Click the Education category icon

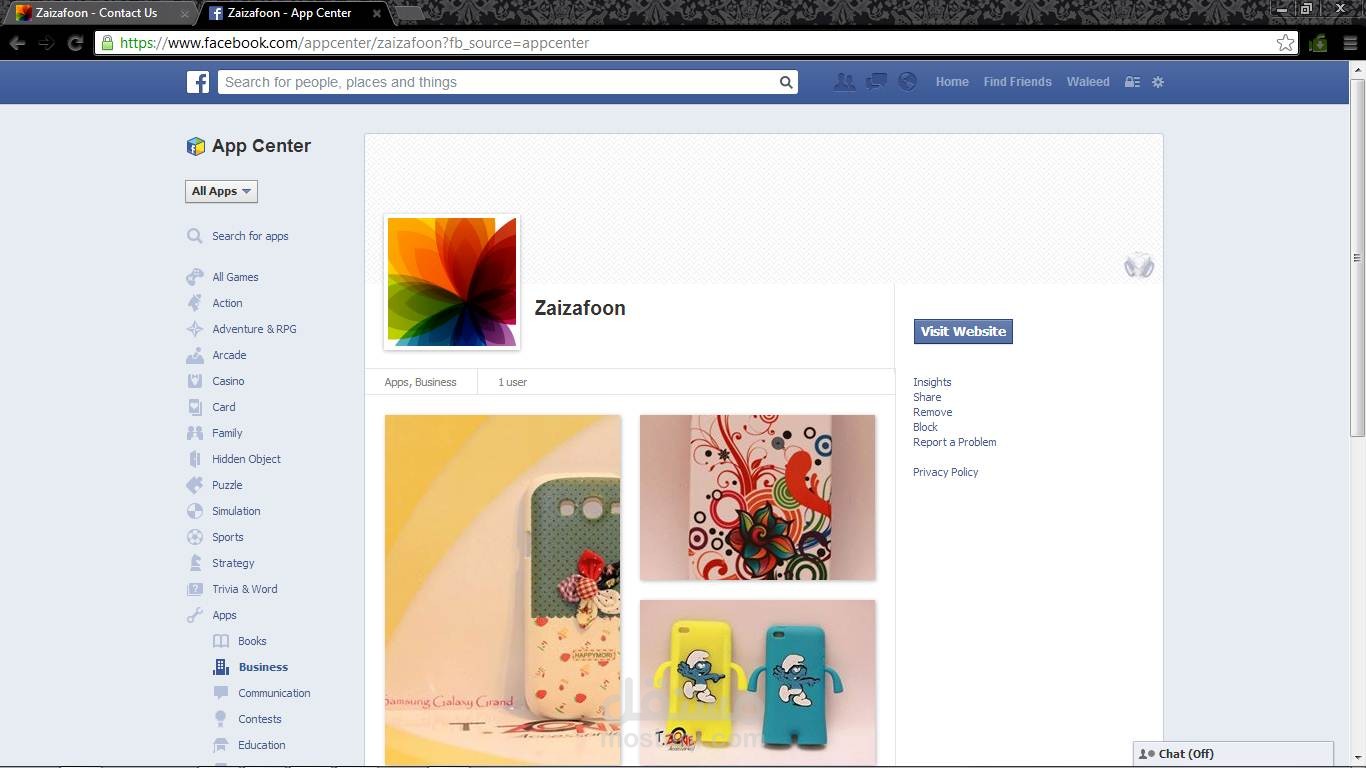pos(221,745)
